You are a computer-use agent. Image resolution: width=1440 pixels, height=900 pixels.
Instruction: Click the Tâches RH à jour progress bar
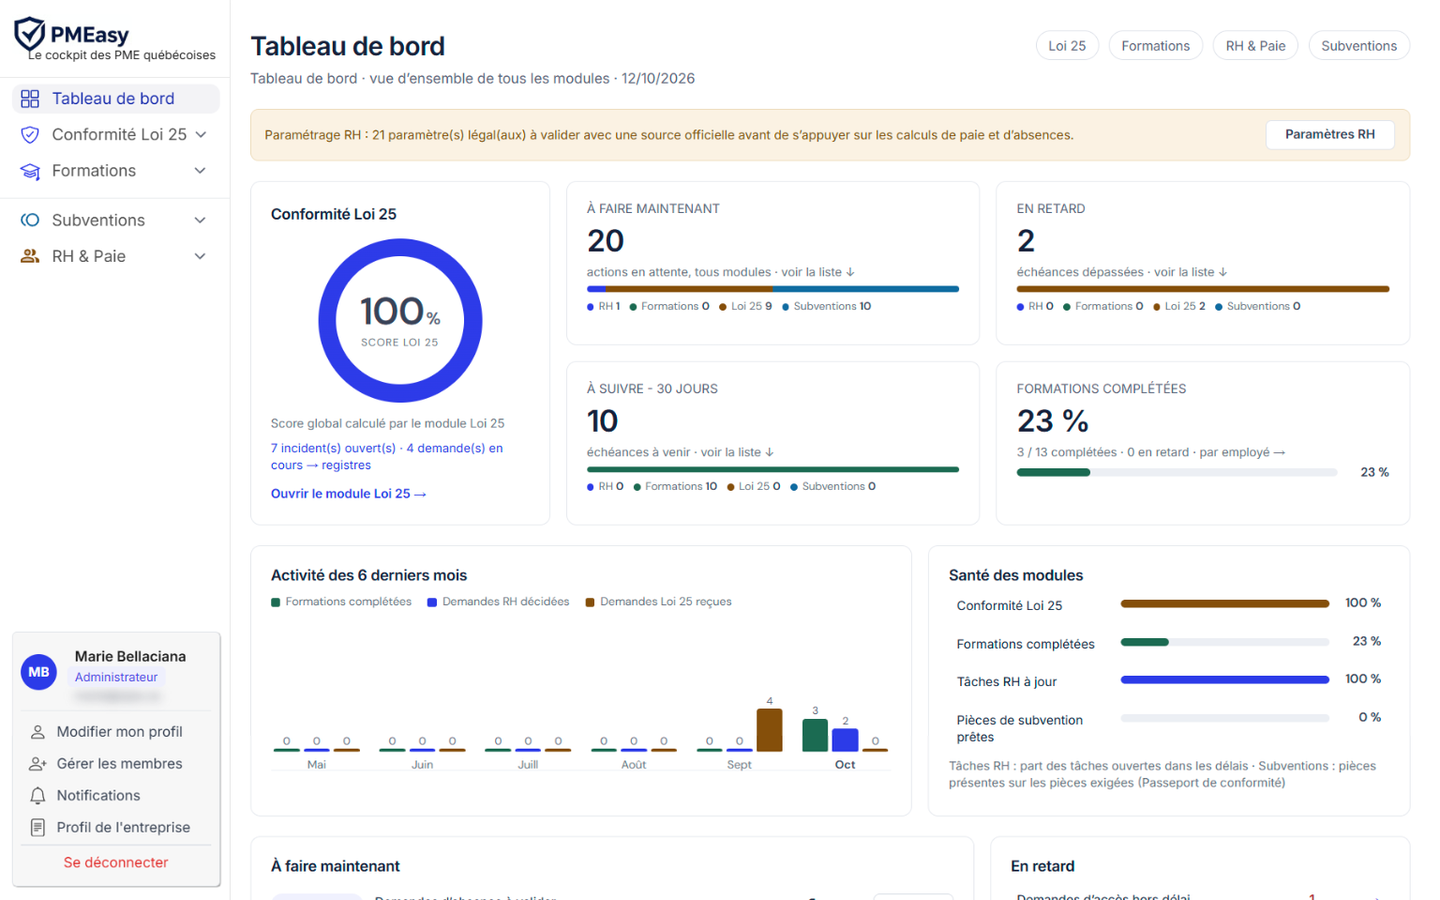(1225, 679)
